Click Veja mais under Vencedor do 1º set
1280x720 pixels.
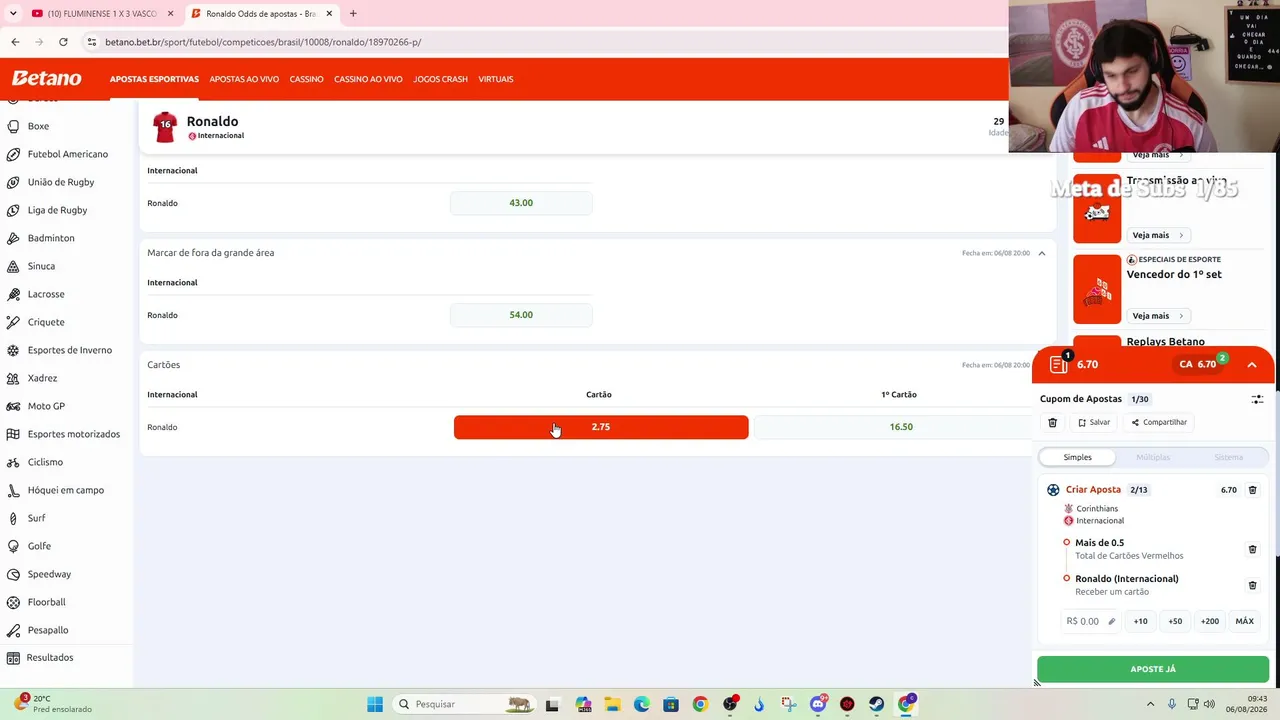click(1158, 316)
